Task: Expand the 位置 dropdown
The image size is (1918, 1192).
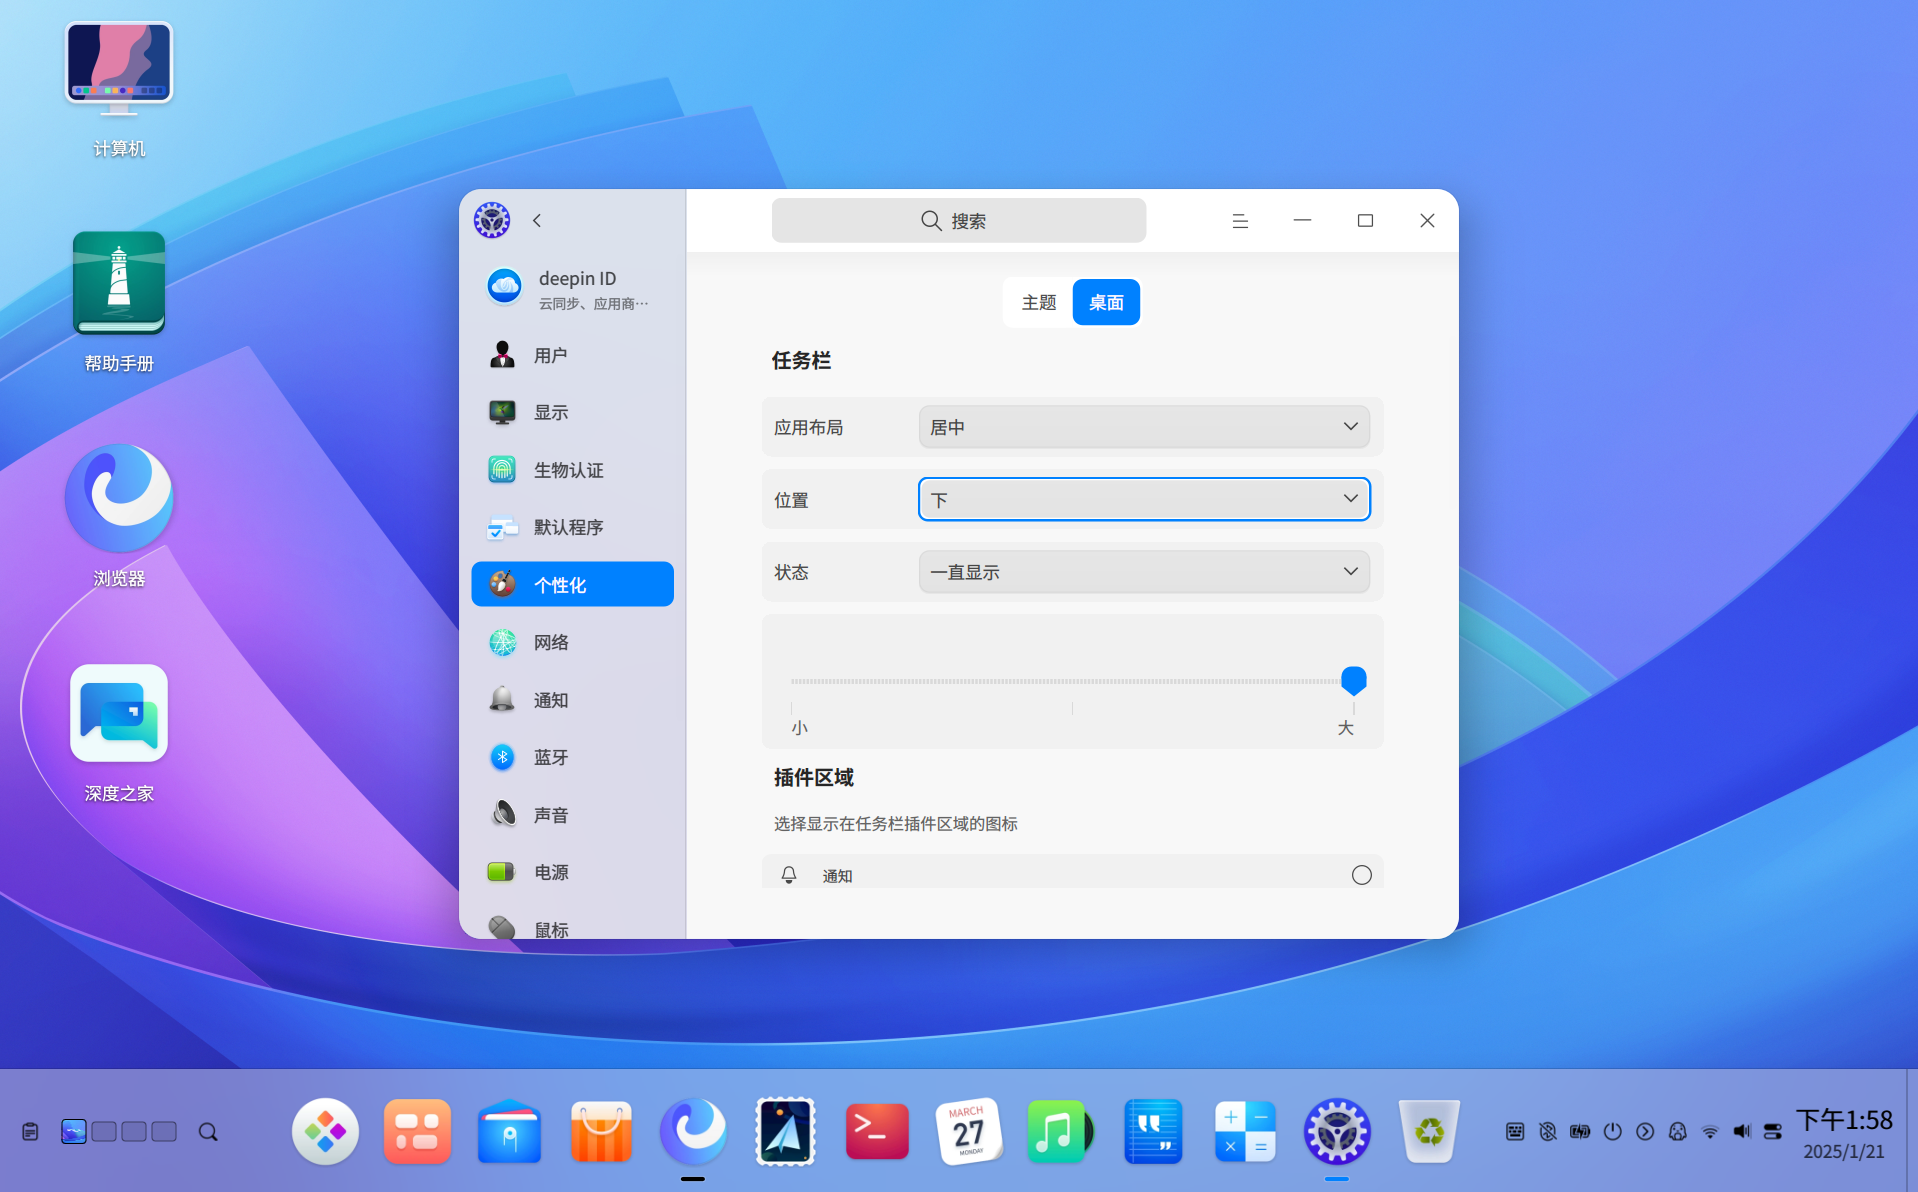Action: pos(1144,499)
